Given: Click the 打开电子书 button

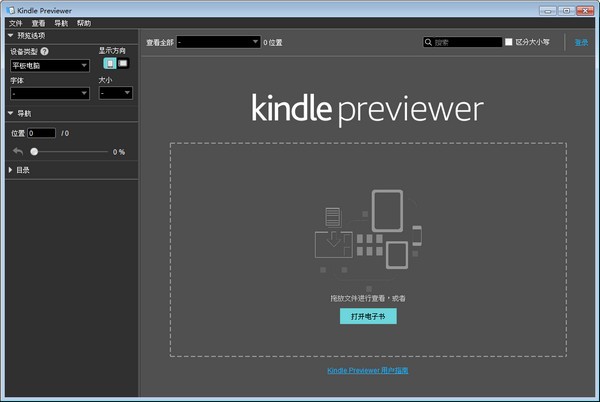Looking at the screenshot, I should pyautogui.click(x=367, y=316).
